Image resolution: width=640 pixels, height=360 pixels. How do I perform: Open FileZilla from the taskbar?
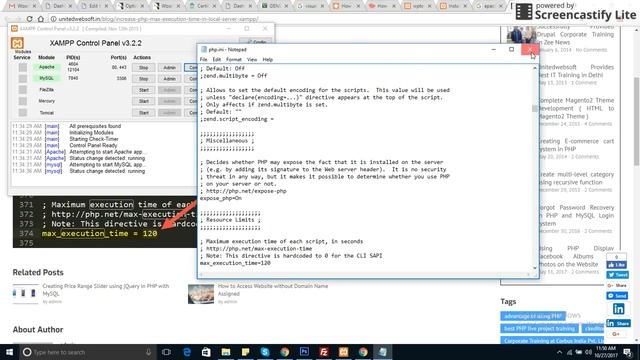pos(324,352)
